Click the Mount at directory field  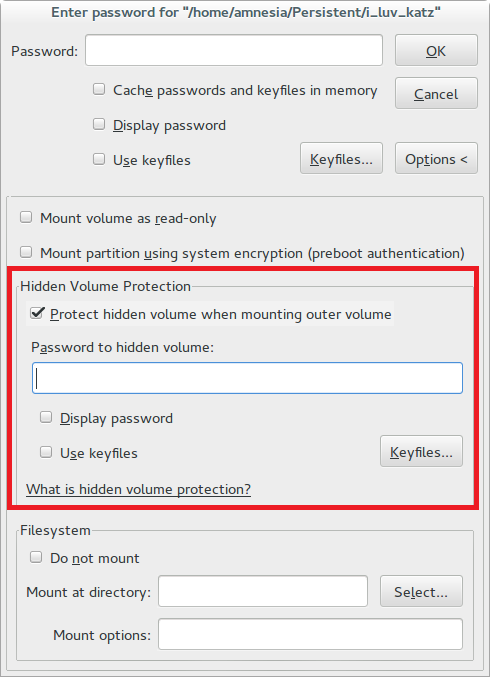point(263,591)
